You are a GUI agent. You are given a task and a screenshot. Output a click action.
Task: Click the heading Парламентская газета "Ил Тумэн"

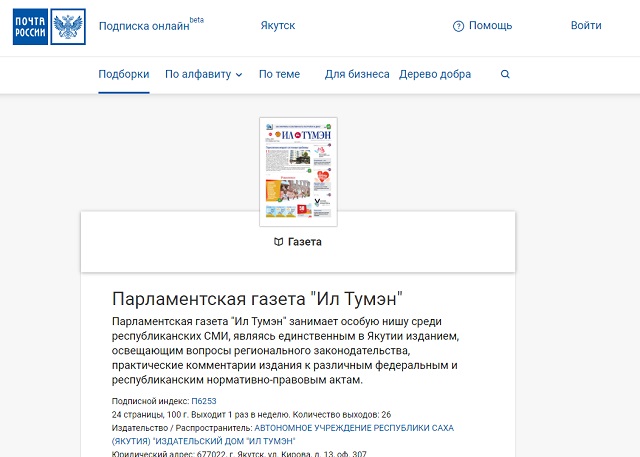(x=258, y=299)
